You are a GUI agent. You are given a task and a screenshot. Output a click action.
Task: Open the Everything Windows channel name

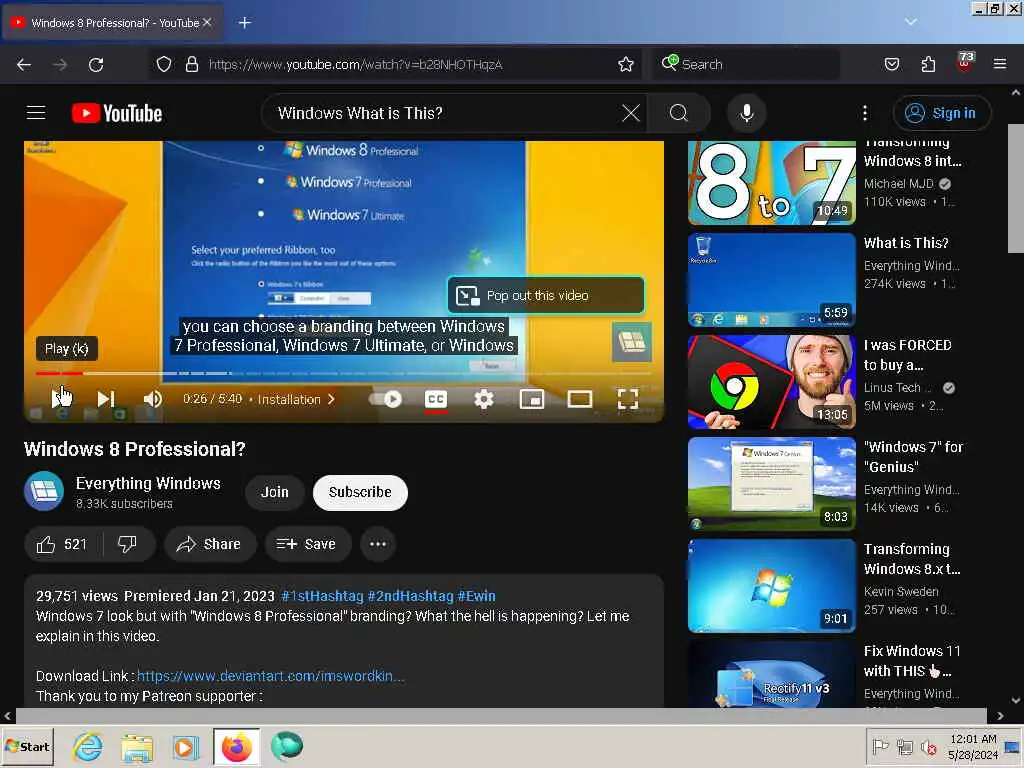pyautogui.click(x=148, y=483)
